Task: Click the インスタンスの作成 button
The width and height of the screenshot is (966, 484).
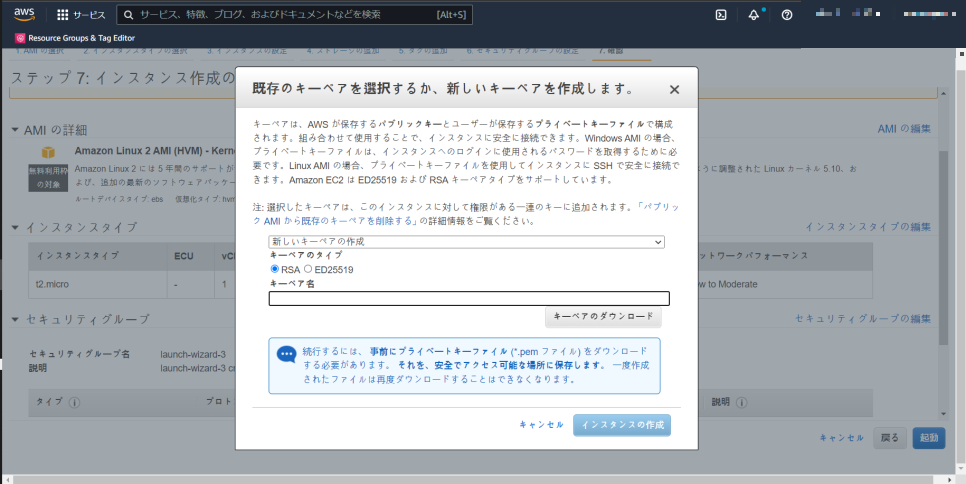Action: tap(622, 425)
